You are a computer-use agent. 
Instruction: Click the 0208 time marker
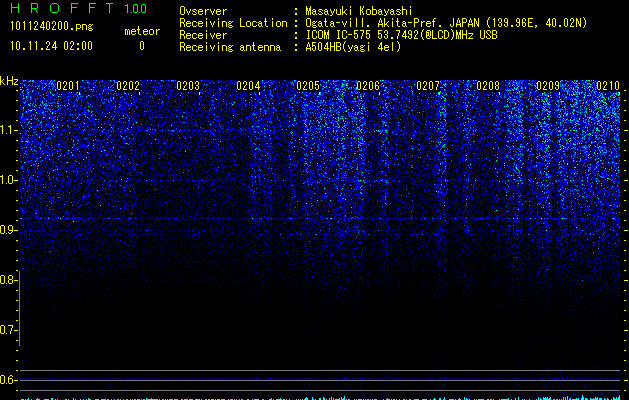(x=488, y=86)
